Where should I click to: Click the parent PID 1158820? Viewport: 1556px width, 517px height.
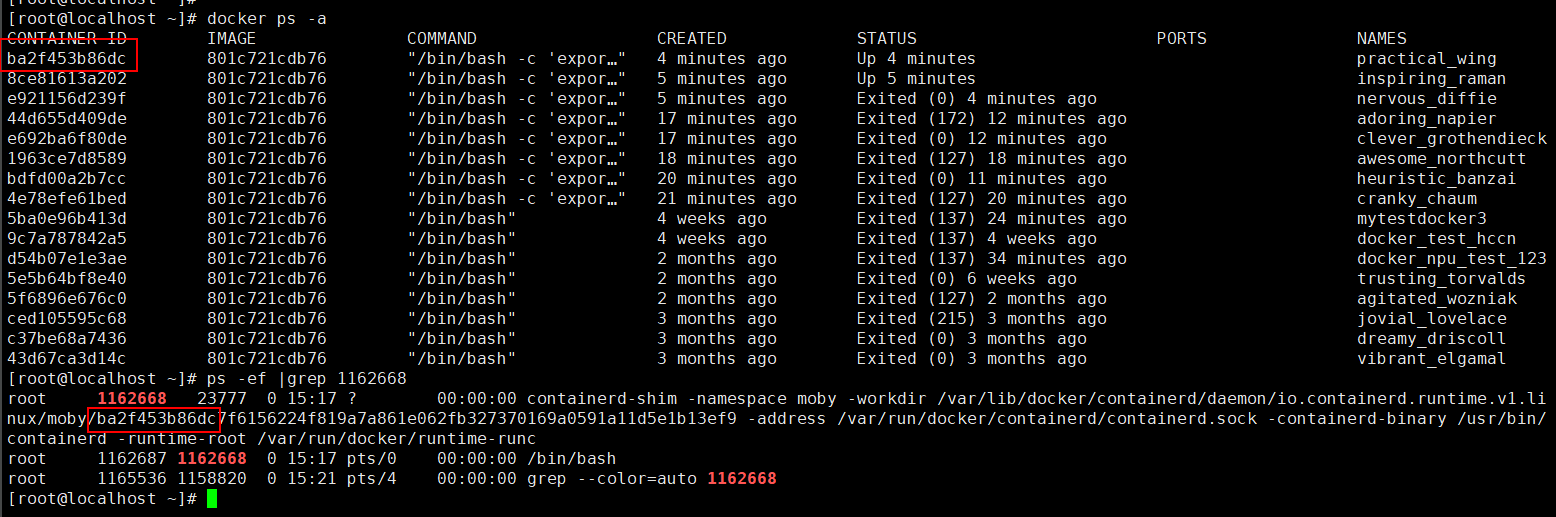[x=212, y=479]
